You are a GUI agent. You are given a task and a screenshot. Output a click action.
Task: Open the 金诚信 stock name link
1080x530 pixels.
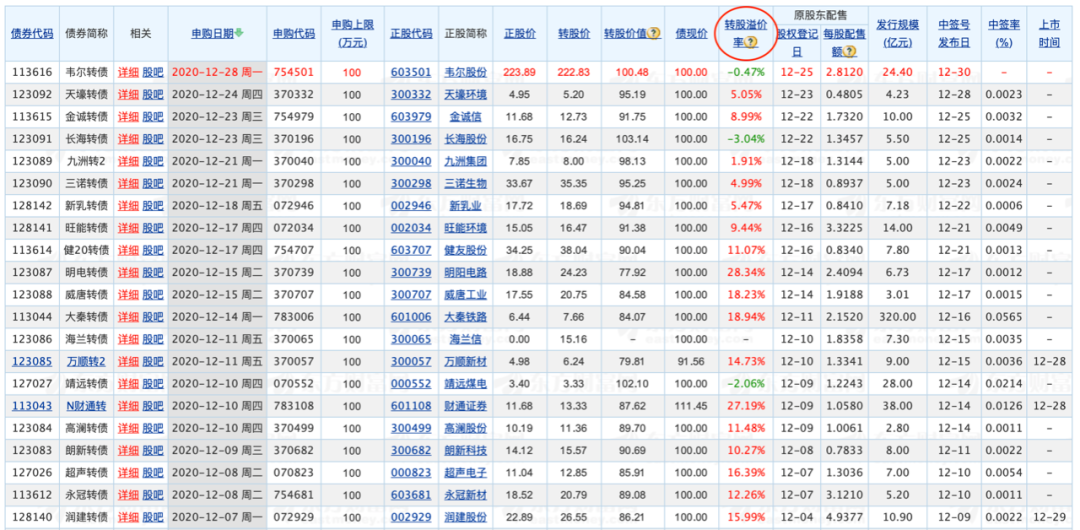pos(466,117)
